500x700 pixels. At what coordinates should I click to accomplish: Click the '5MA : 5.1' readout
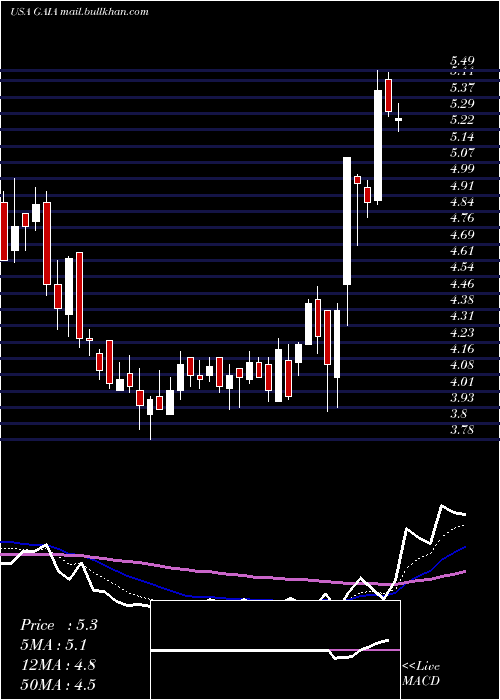[53, 645]
